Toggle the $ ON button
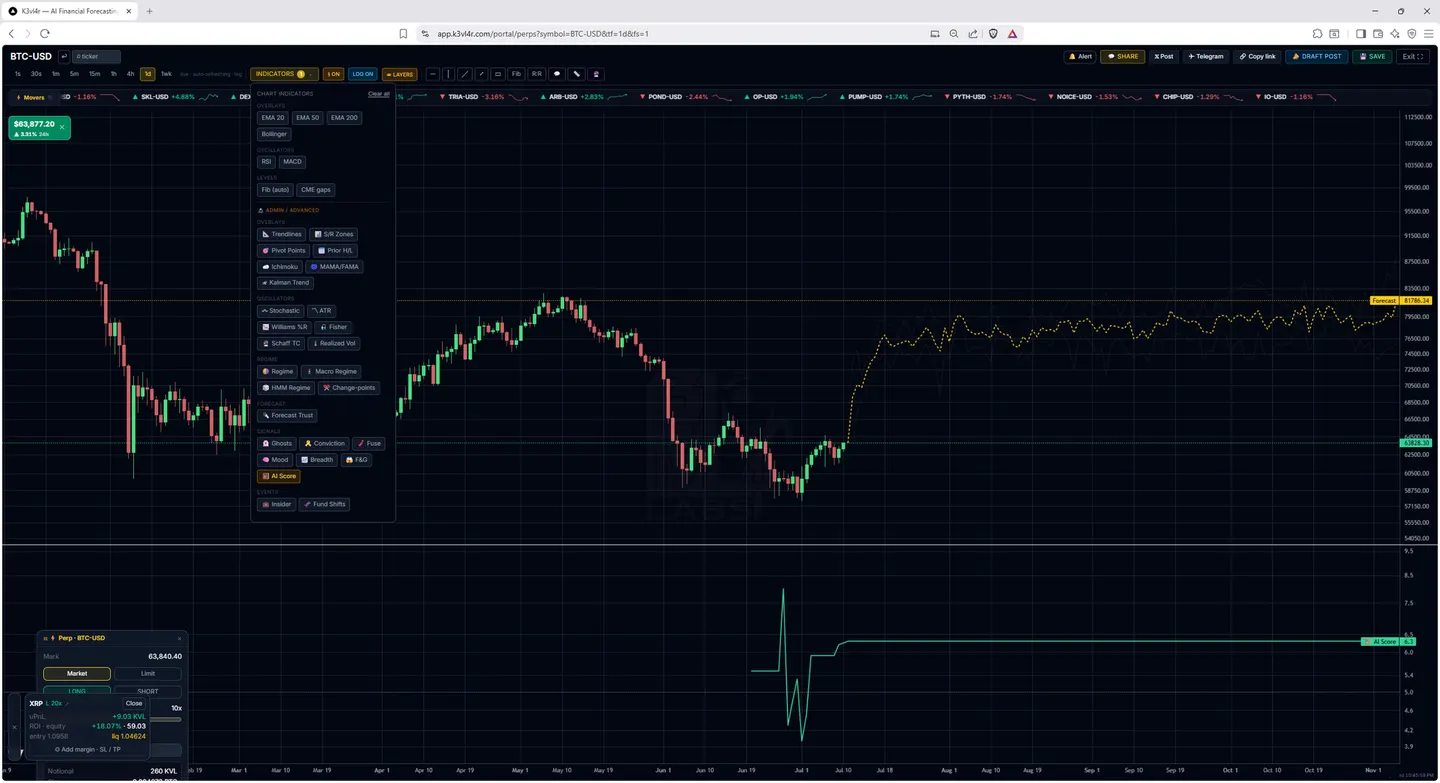This screenshot has height=783, width=1440. point(334,74)
